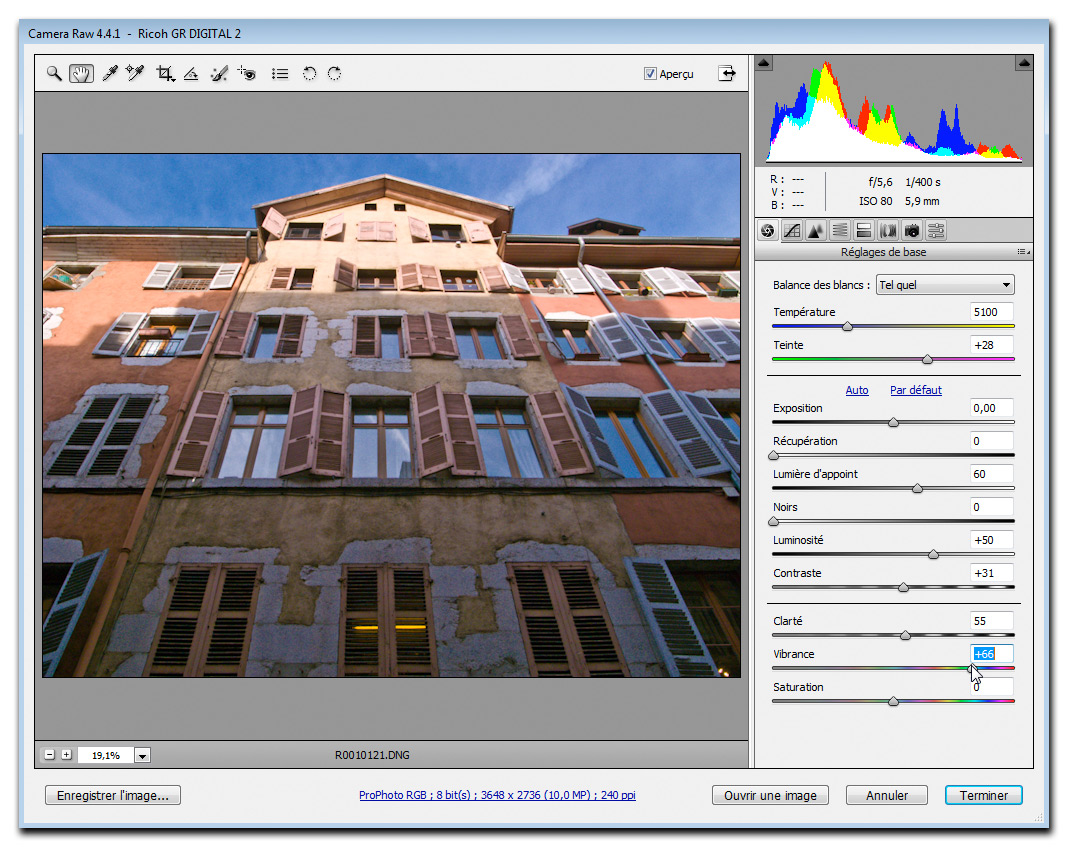
Task: Open the Detail sharpening tab
Action: pyautogui.click(x=815, y=231)
